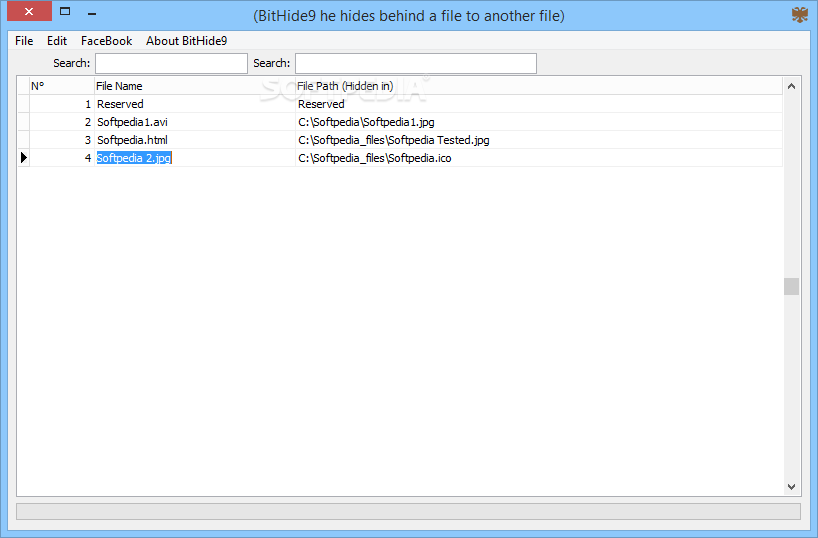Select the Softpedia.html file name cell
Screen dimensions: 818x538
pos(195,140)
